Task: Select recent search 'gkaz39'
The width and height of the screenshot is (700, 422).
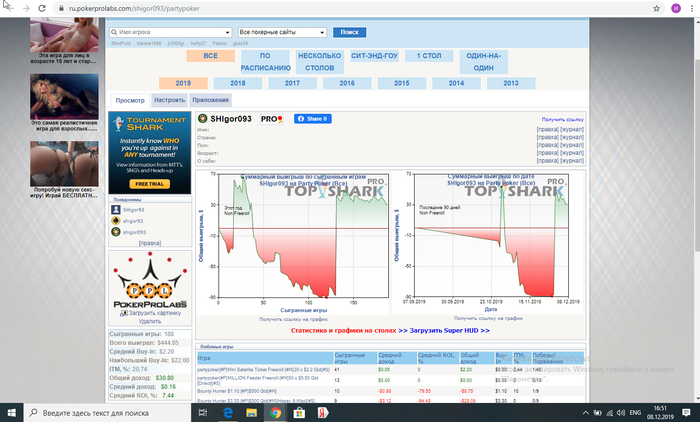Action: tap(240, 43)
